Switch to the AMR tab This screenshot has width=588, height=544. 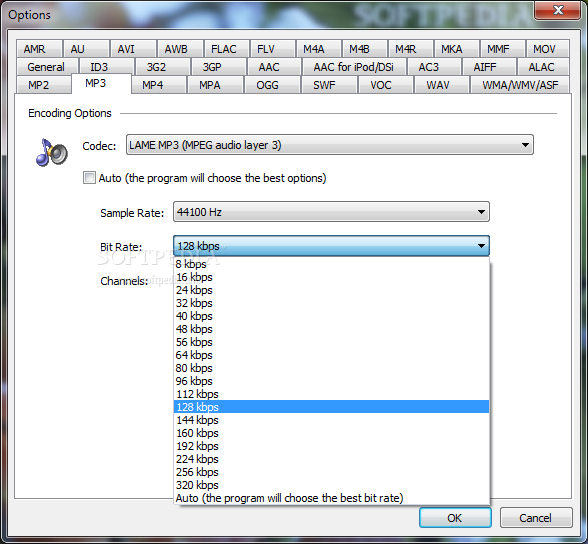click(39, 49)
